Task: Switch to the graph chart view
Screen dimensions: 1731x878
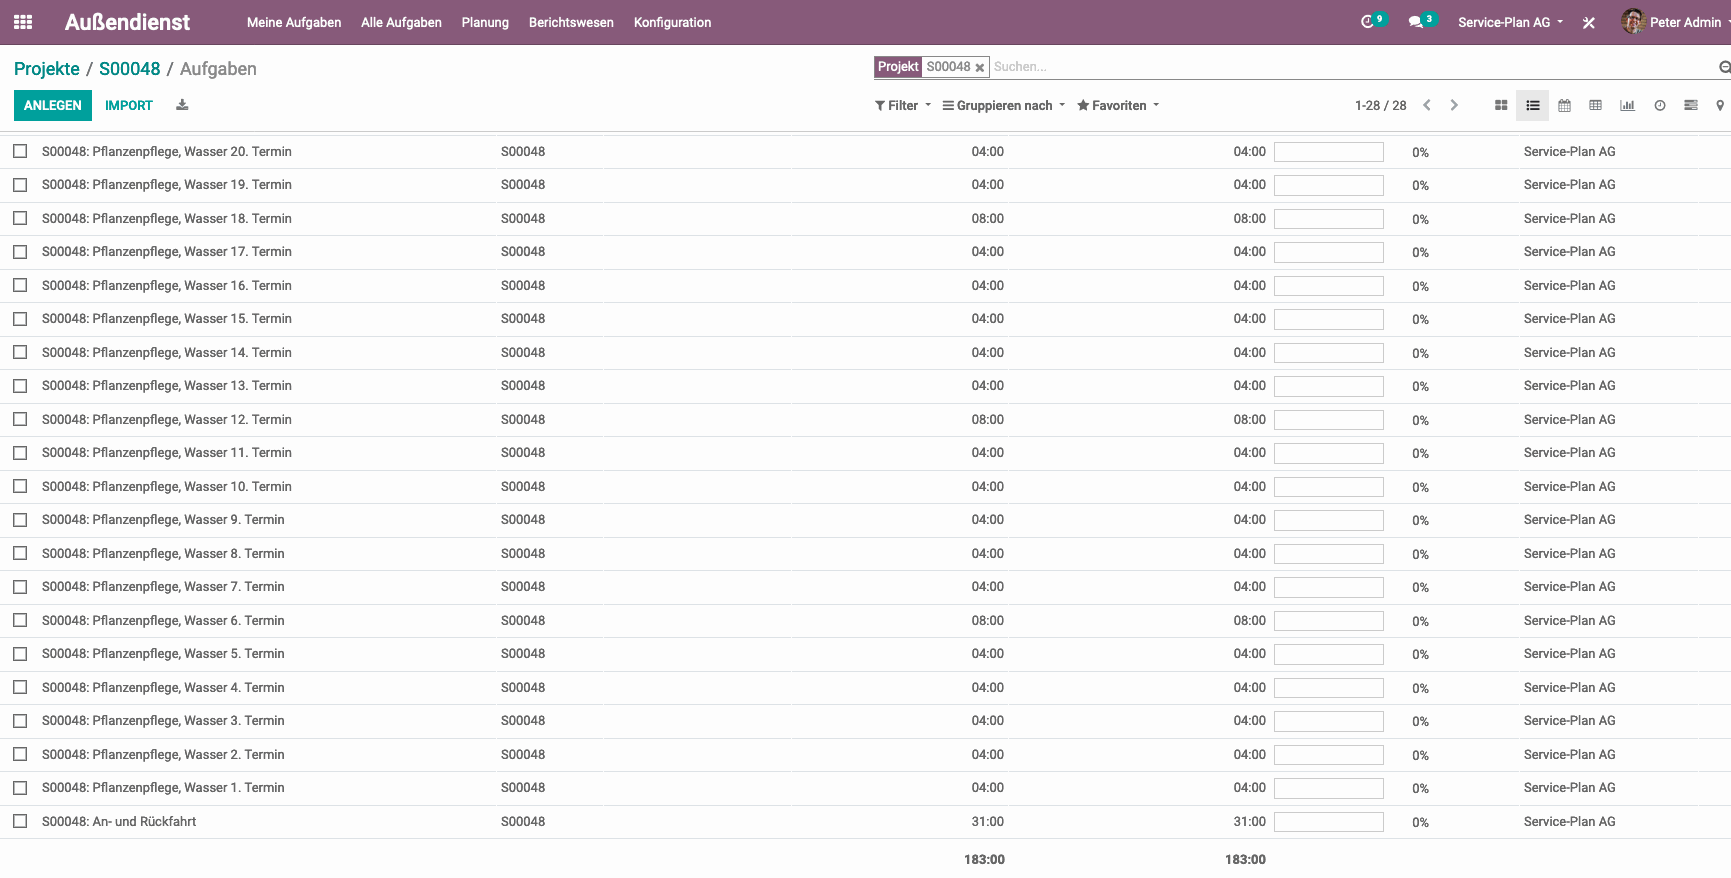Action: (x=1627, y=105)
